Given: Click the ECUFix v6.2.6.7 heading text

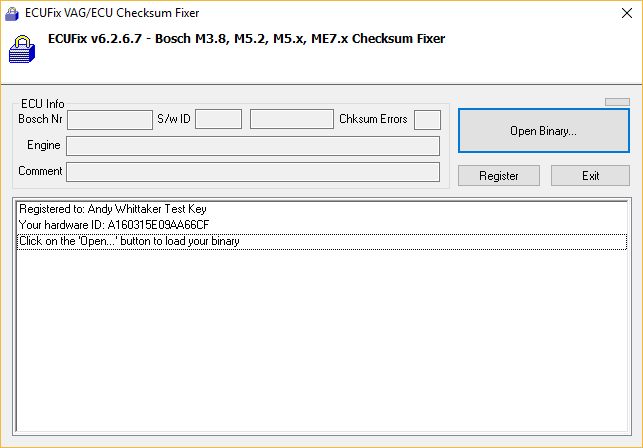Looking at the screenshot, I should (246, 39).
